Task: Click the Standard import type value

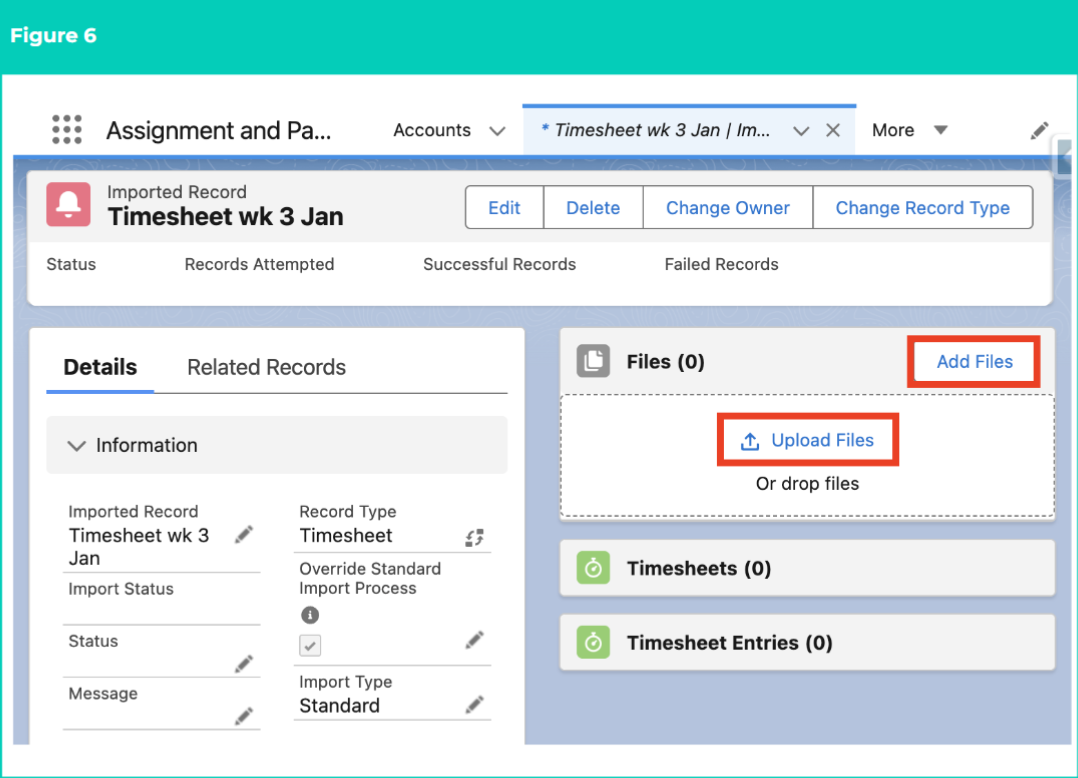Action: (340, 706)
